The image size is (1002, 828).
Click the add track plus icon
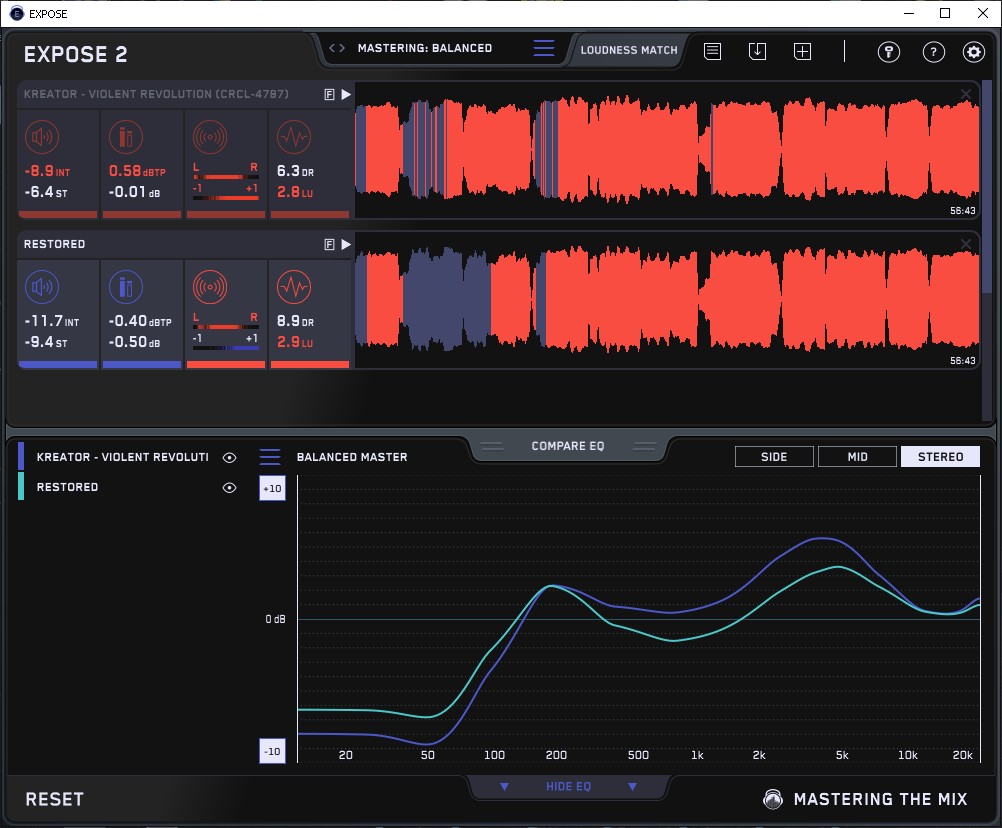(802, 52)
